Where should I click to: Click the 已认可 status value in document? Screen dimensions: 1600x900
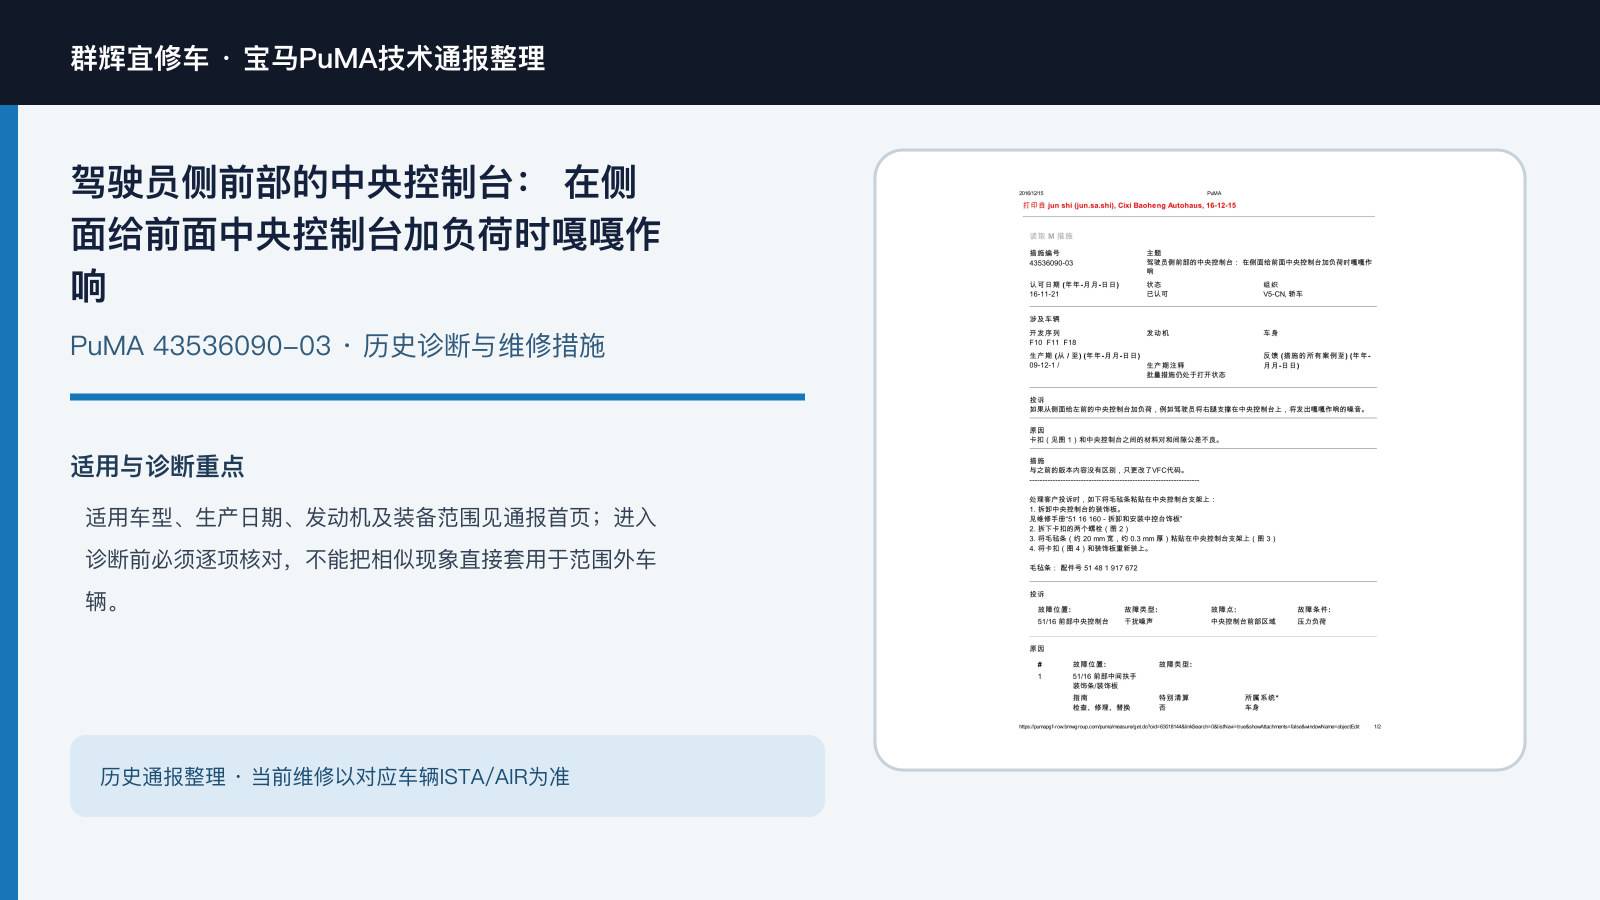[x=1157, y=294]
